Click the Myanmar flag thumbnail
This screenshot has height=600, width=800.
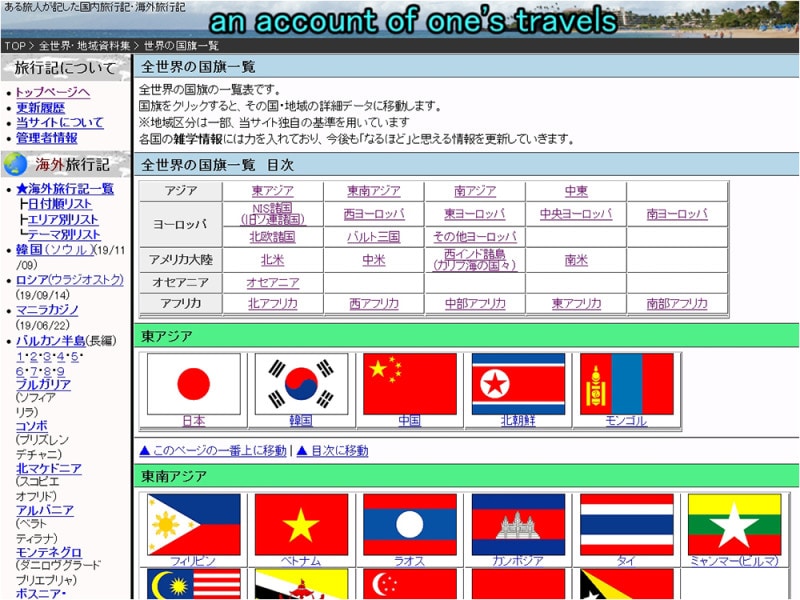pos(734,525)
